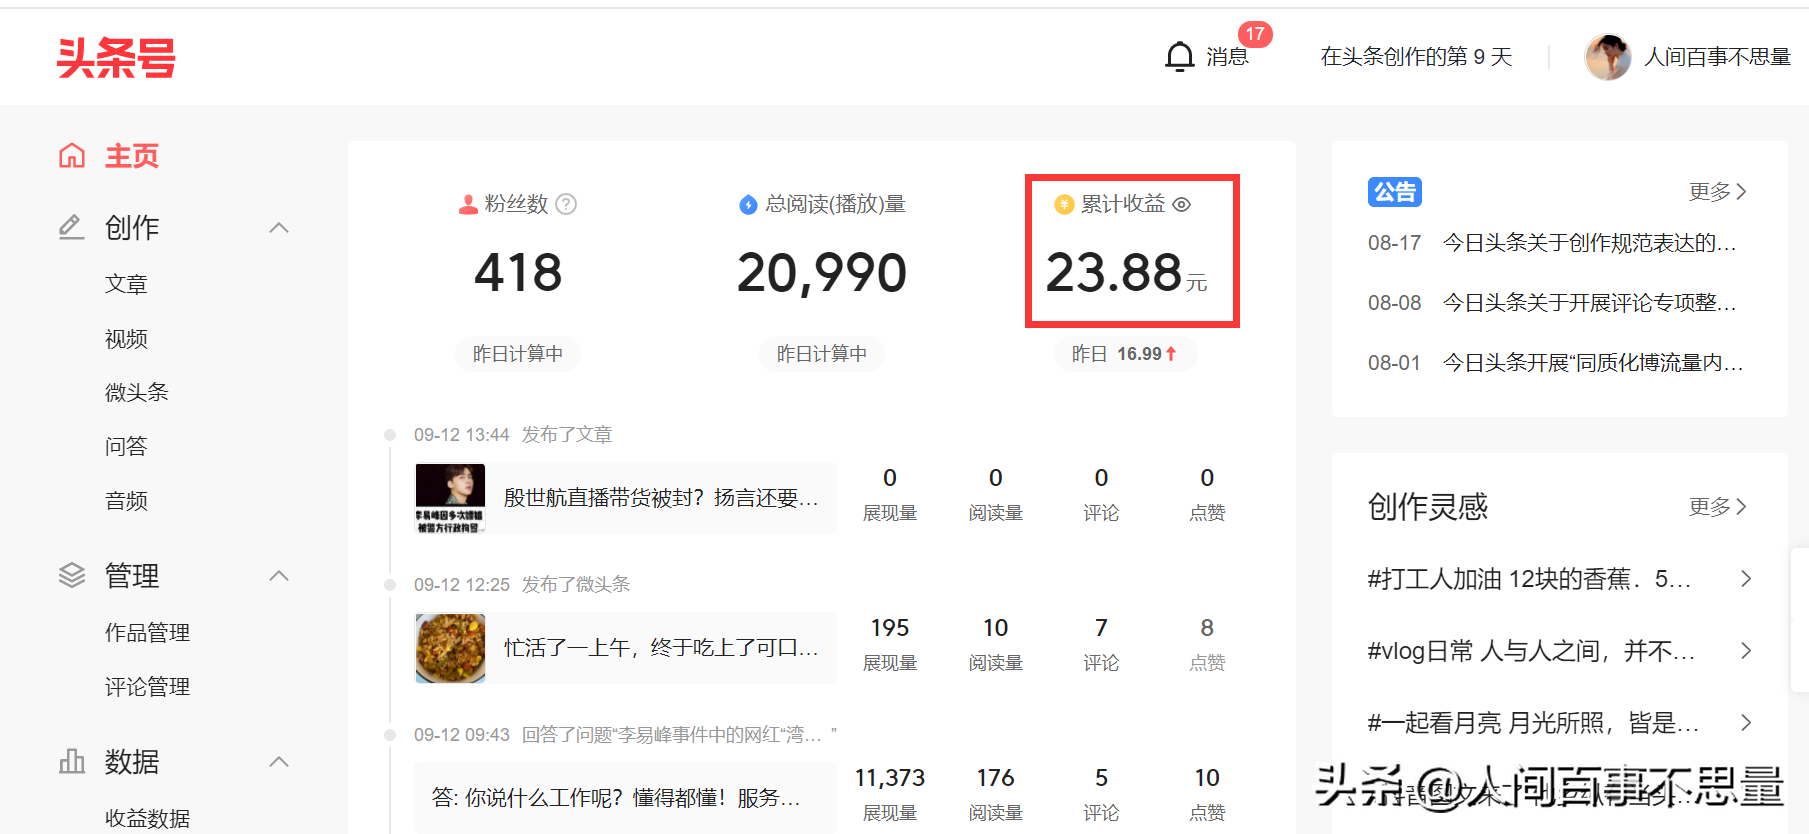Open the answer 你说什么工作呢
This screenshot has width=1809, height=834.
click(616, 798)
